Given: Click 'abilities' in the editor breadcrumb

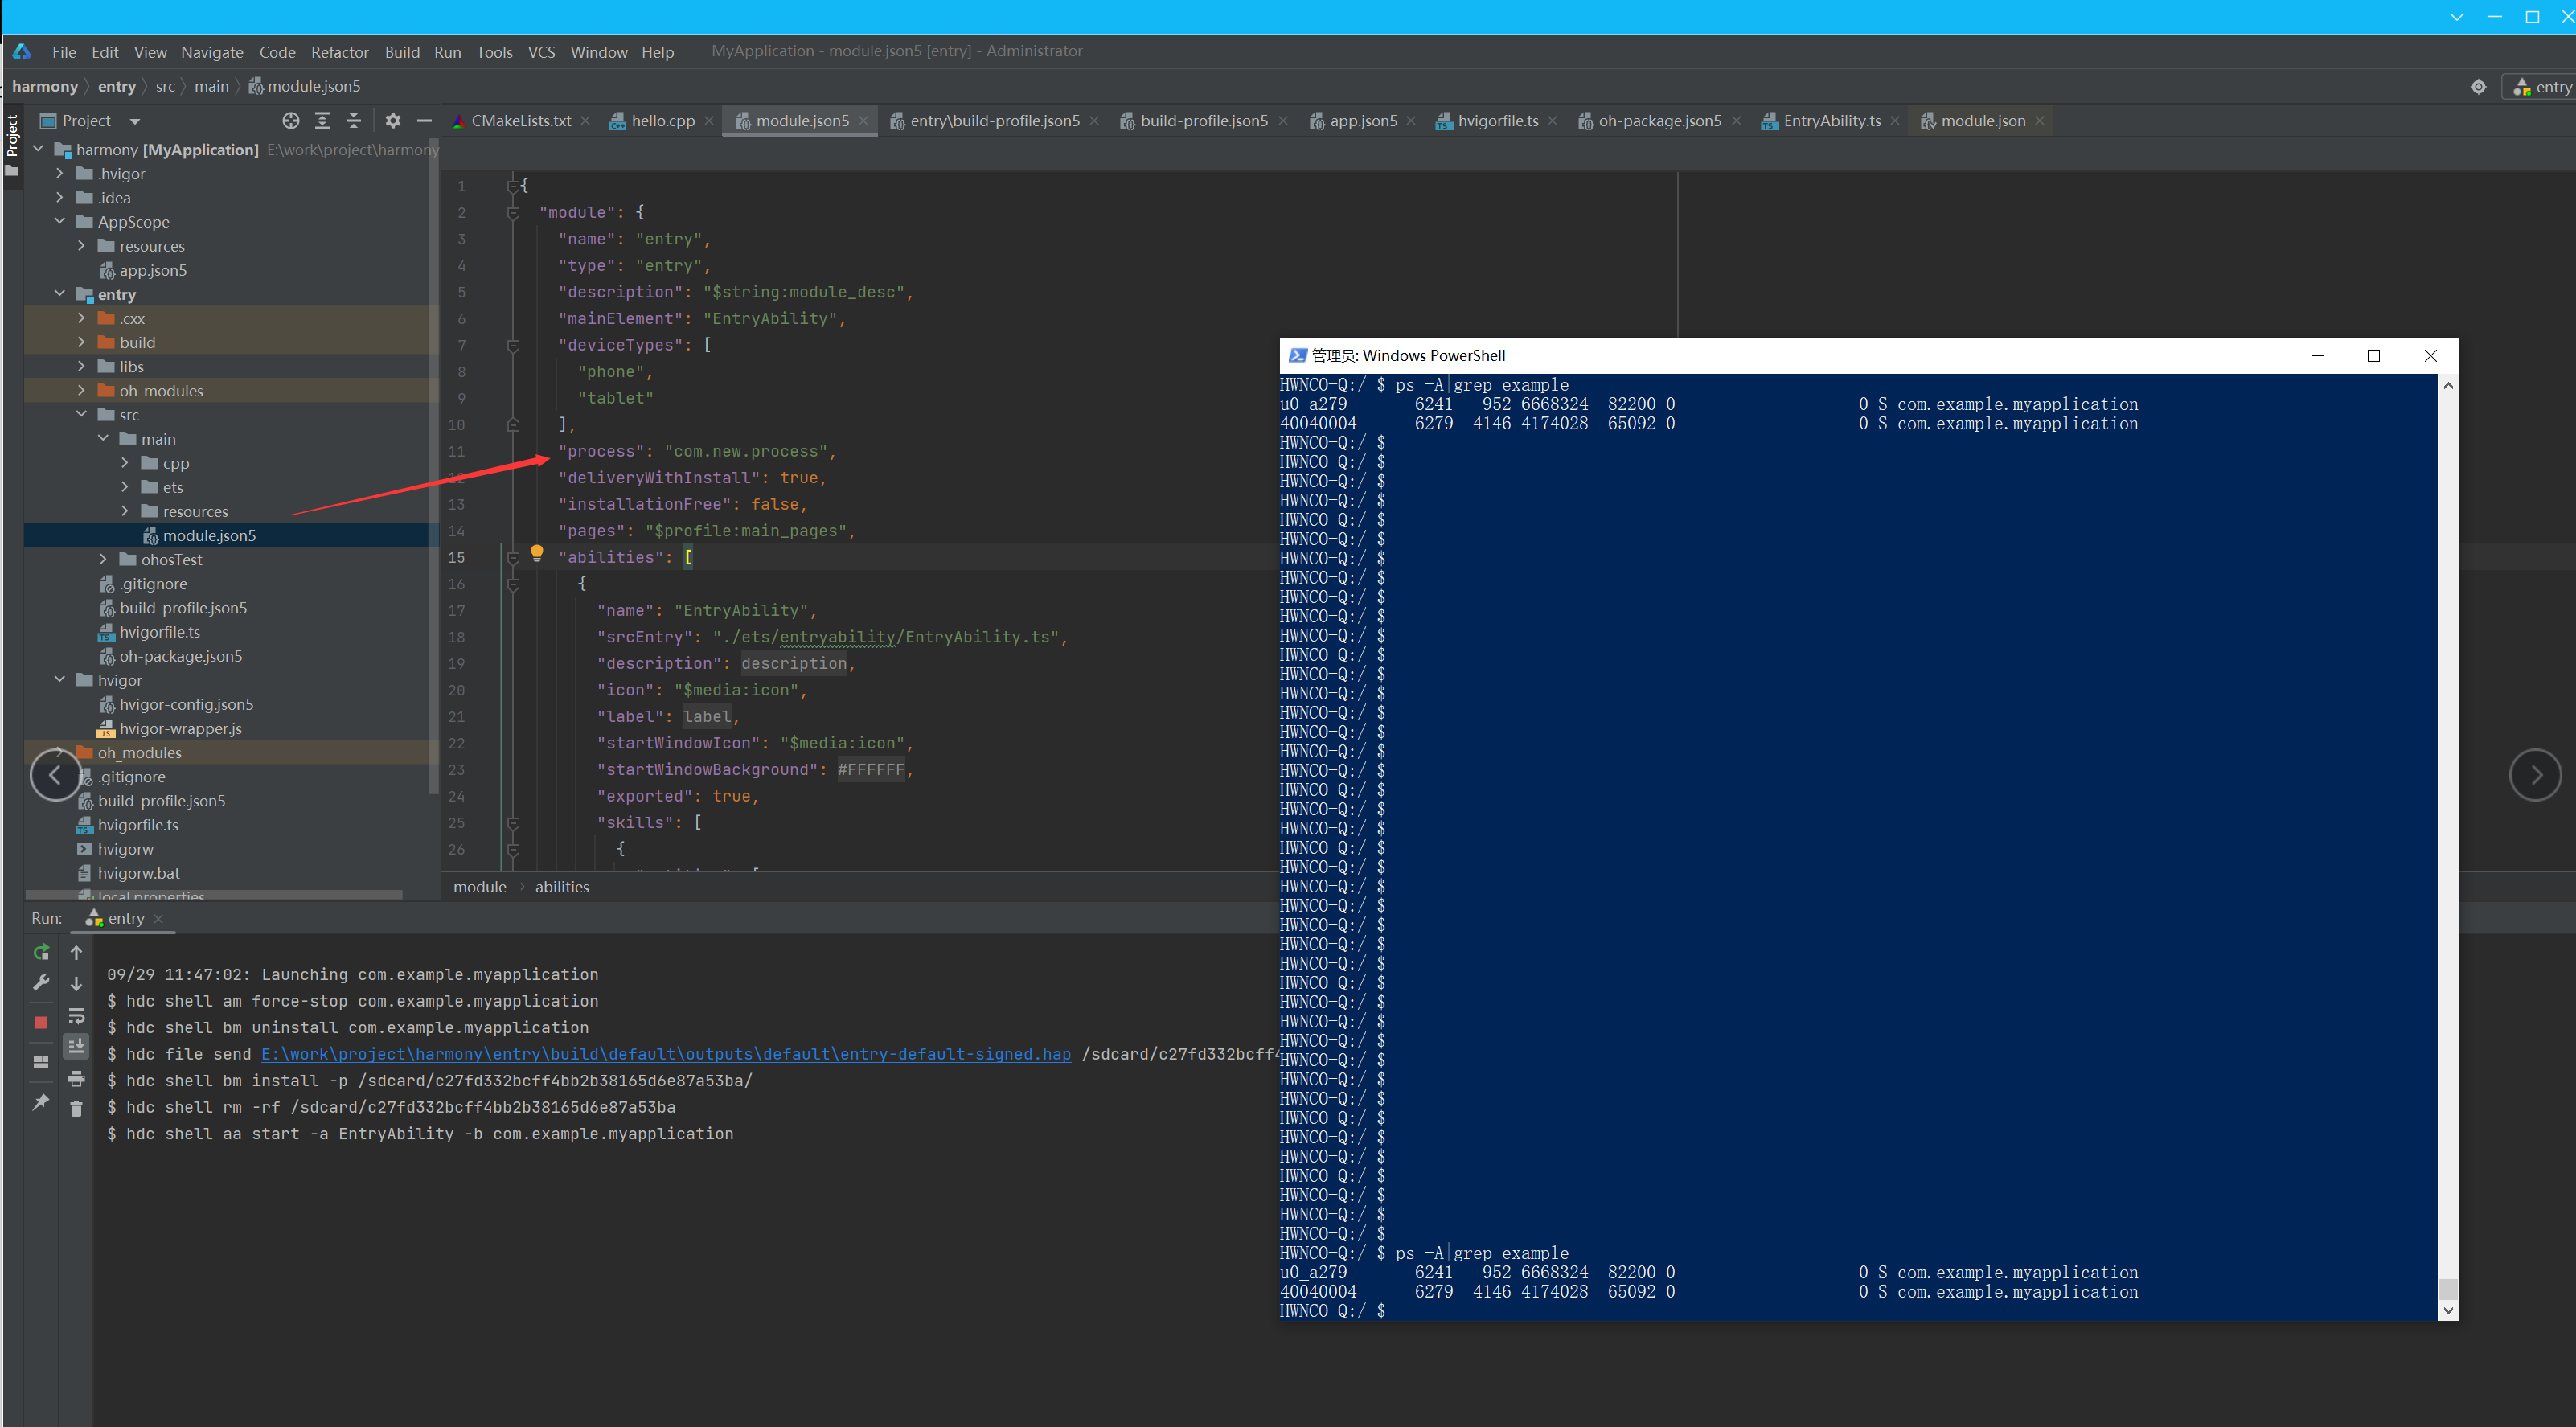Looking at the screenshot, I should [x=562, y=887].
